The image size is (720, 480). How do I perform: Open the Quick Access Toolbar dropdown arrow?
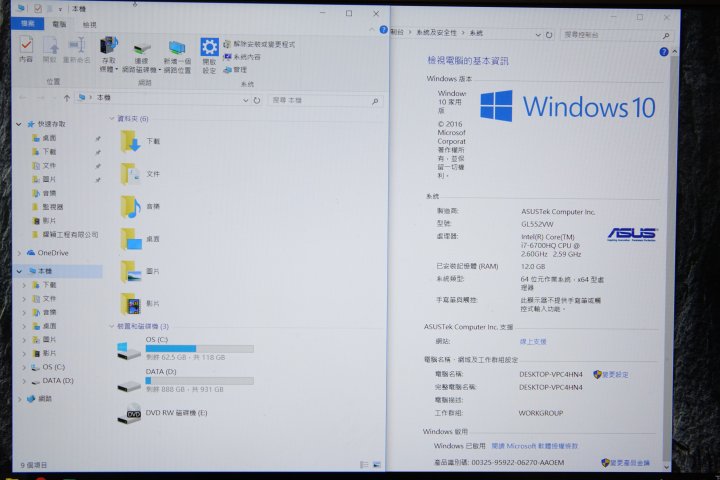pyautogui.click(x=60, y=9)
